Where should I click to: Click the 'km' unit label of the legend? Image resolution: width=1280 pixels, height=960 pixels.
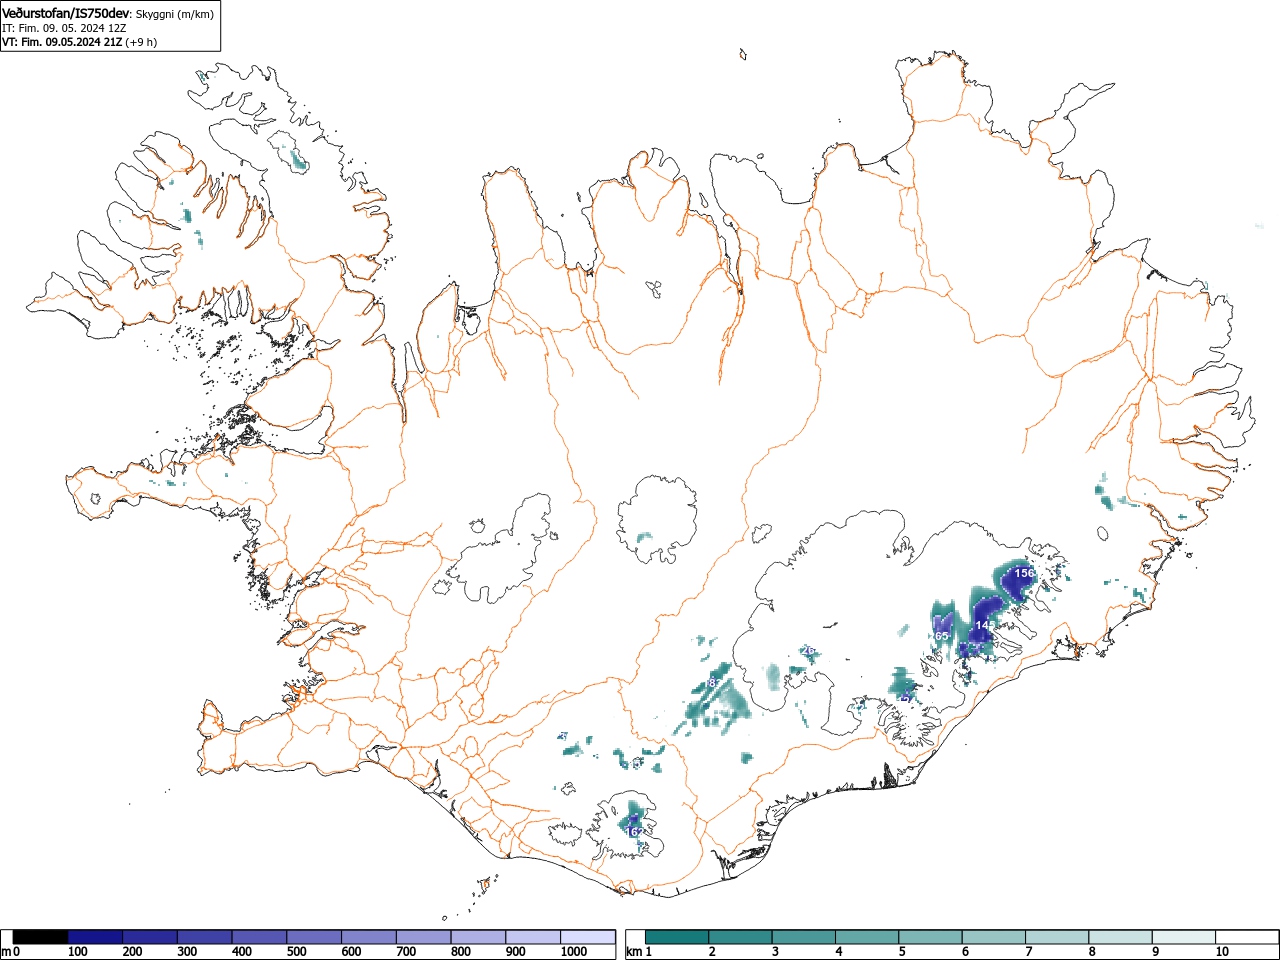click(x=633, y=953)
